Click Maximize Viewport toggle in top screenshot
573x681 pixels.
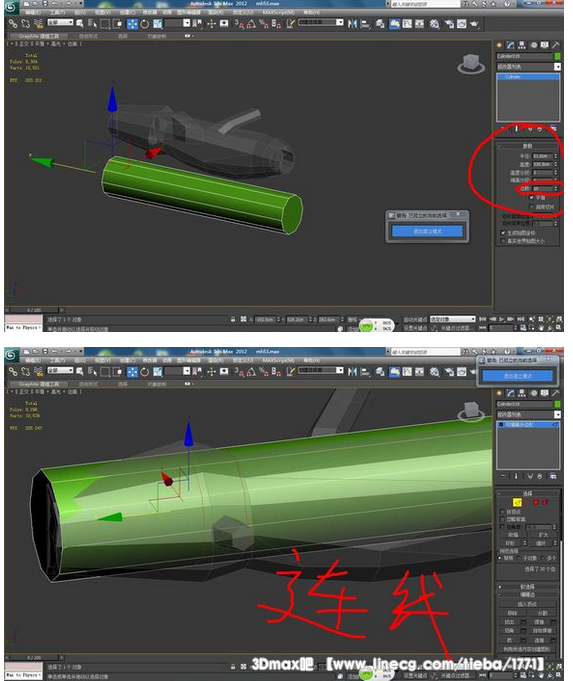[x=559, y=327]
